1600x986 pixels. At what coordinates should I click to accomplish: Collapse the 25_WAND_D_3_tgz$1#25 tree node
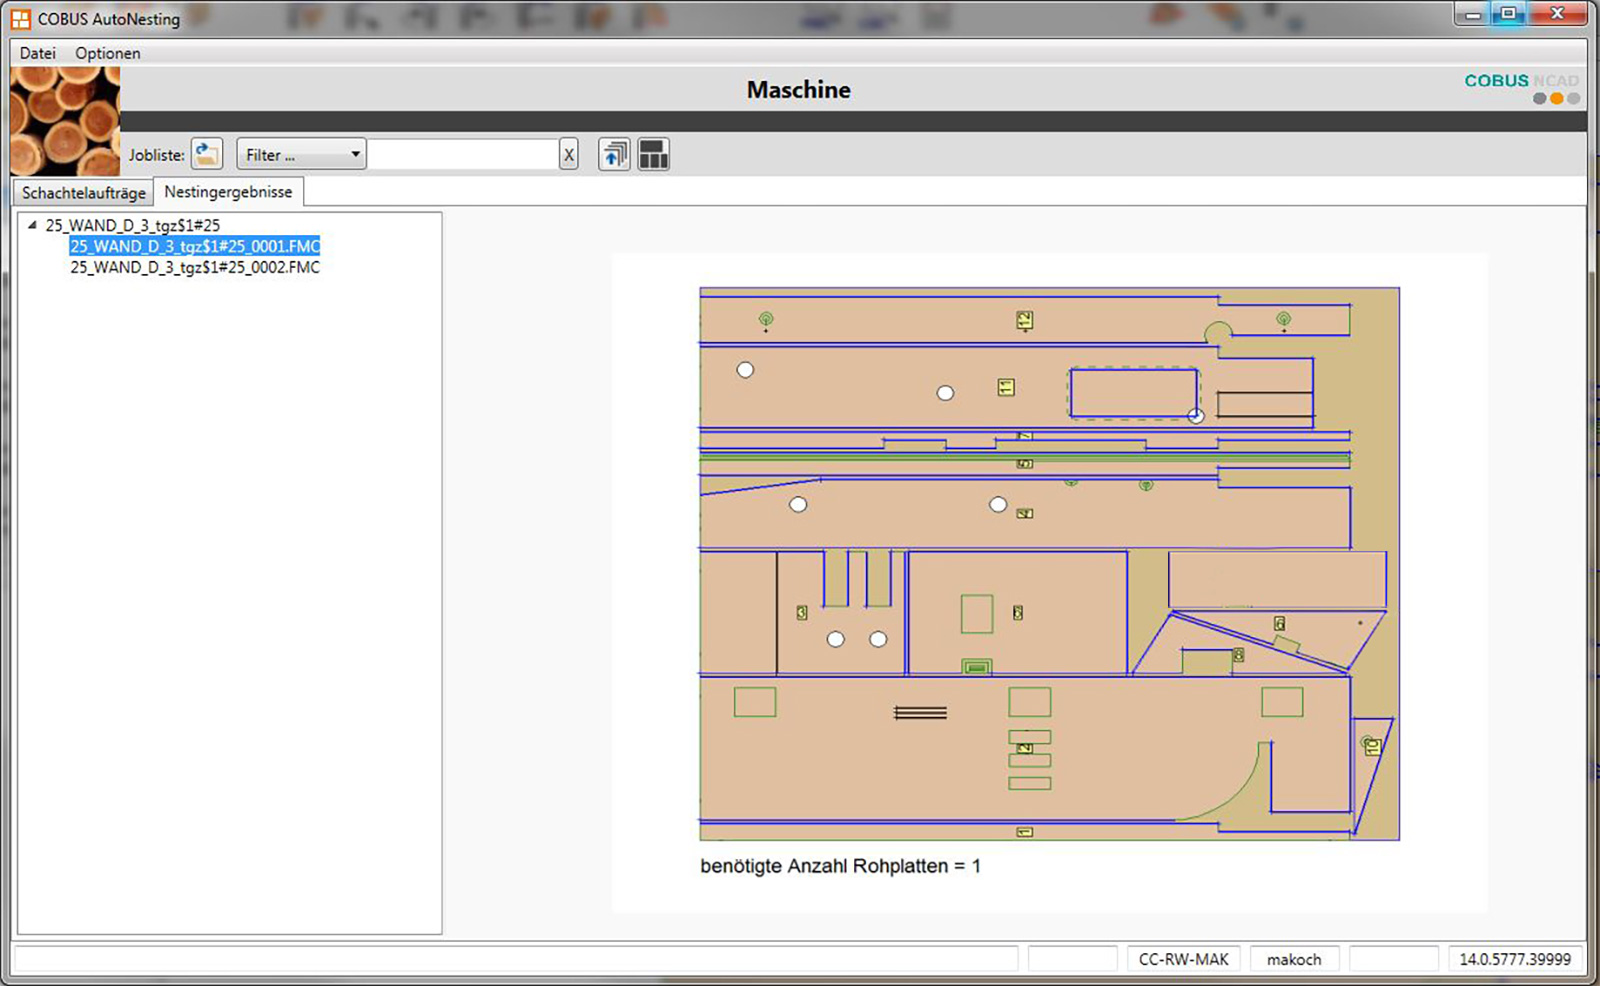point(32,225)
